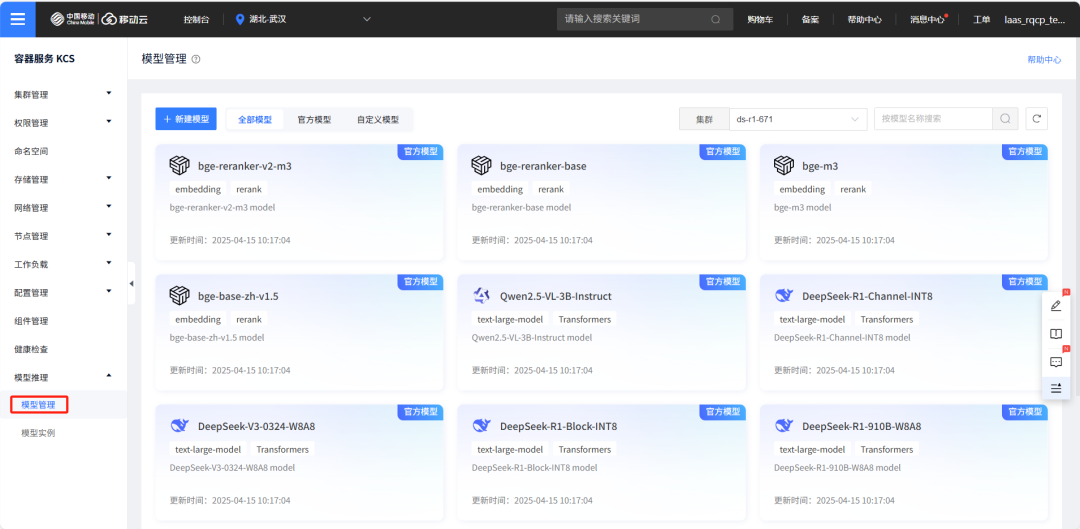Screen dimensions: 1080x529
Task: Click the 按模型名称搜索 input field
Action: pyautogui.click(x=933, y=118)
